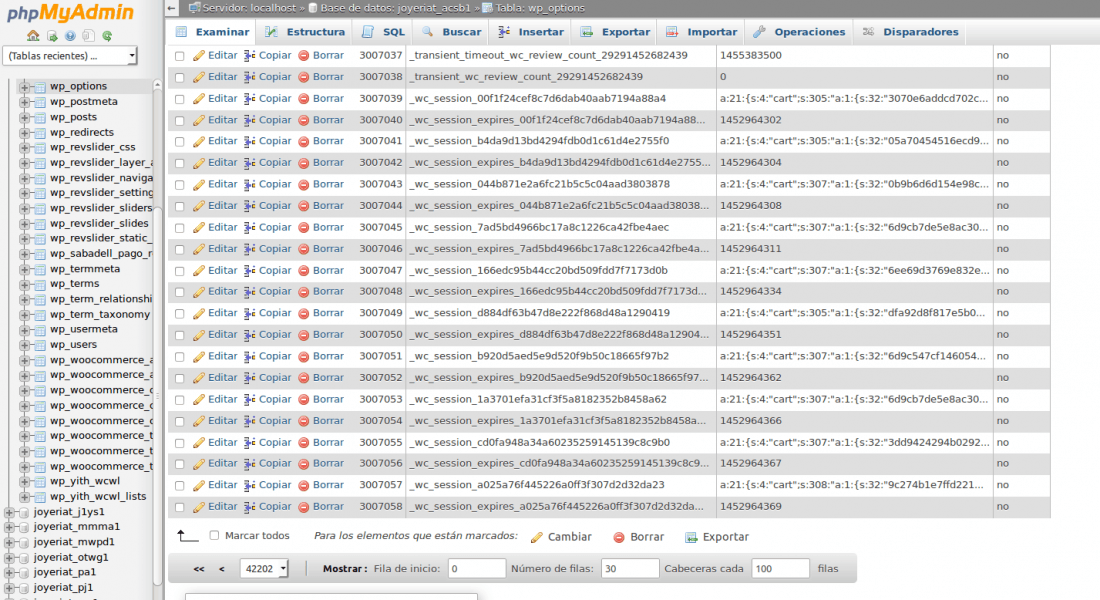
Task: Check the box for row 3007049
Action: click(x=180, y=314)
